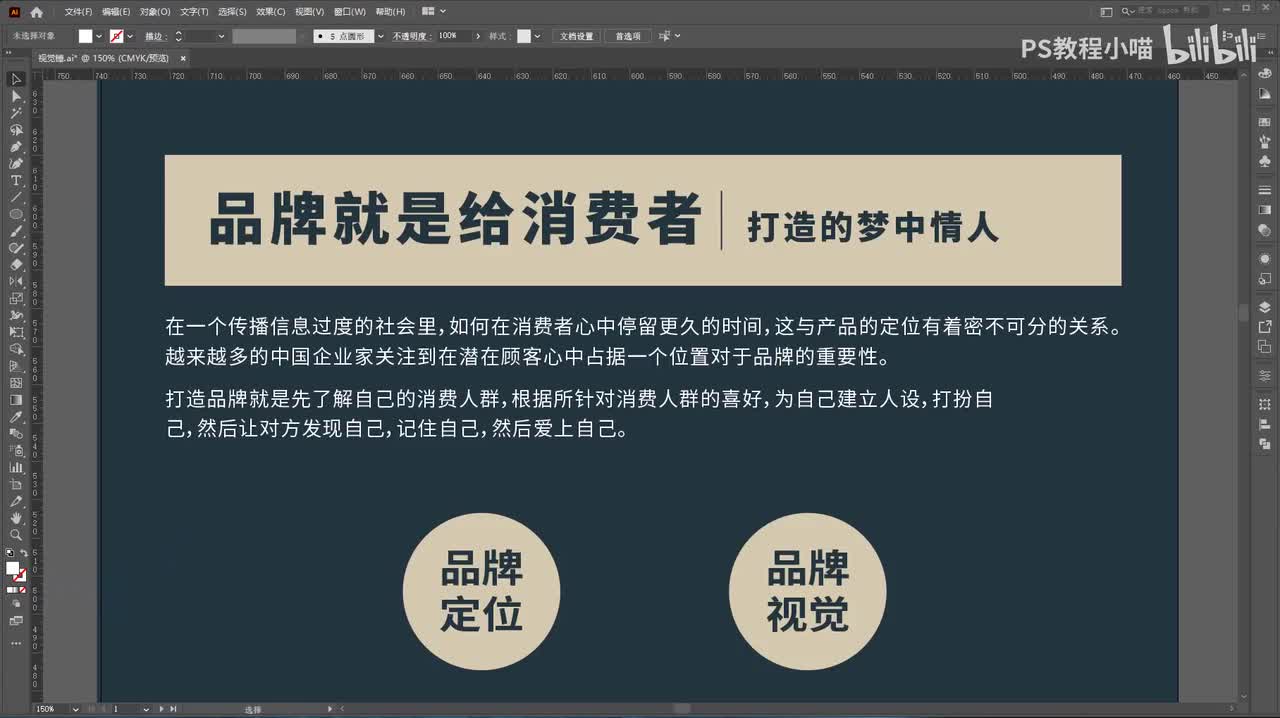Activate the Artboard tool
1280x718 pixels.
pyautogui.click(x=16, y=485)
